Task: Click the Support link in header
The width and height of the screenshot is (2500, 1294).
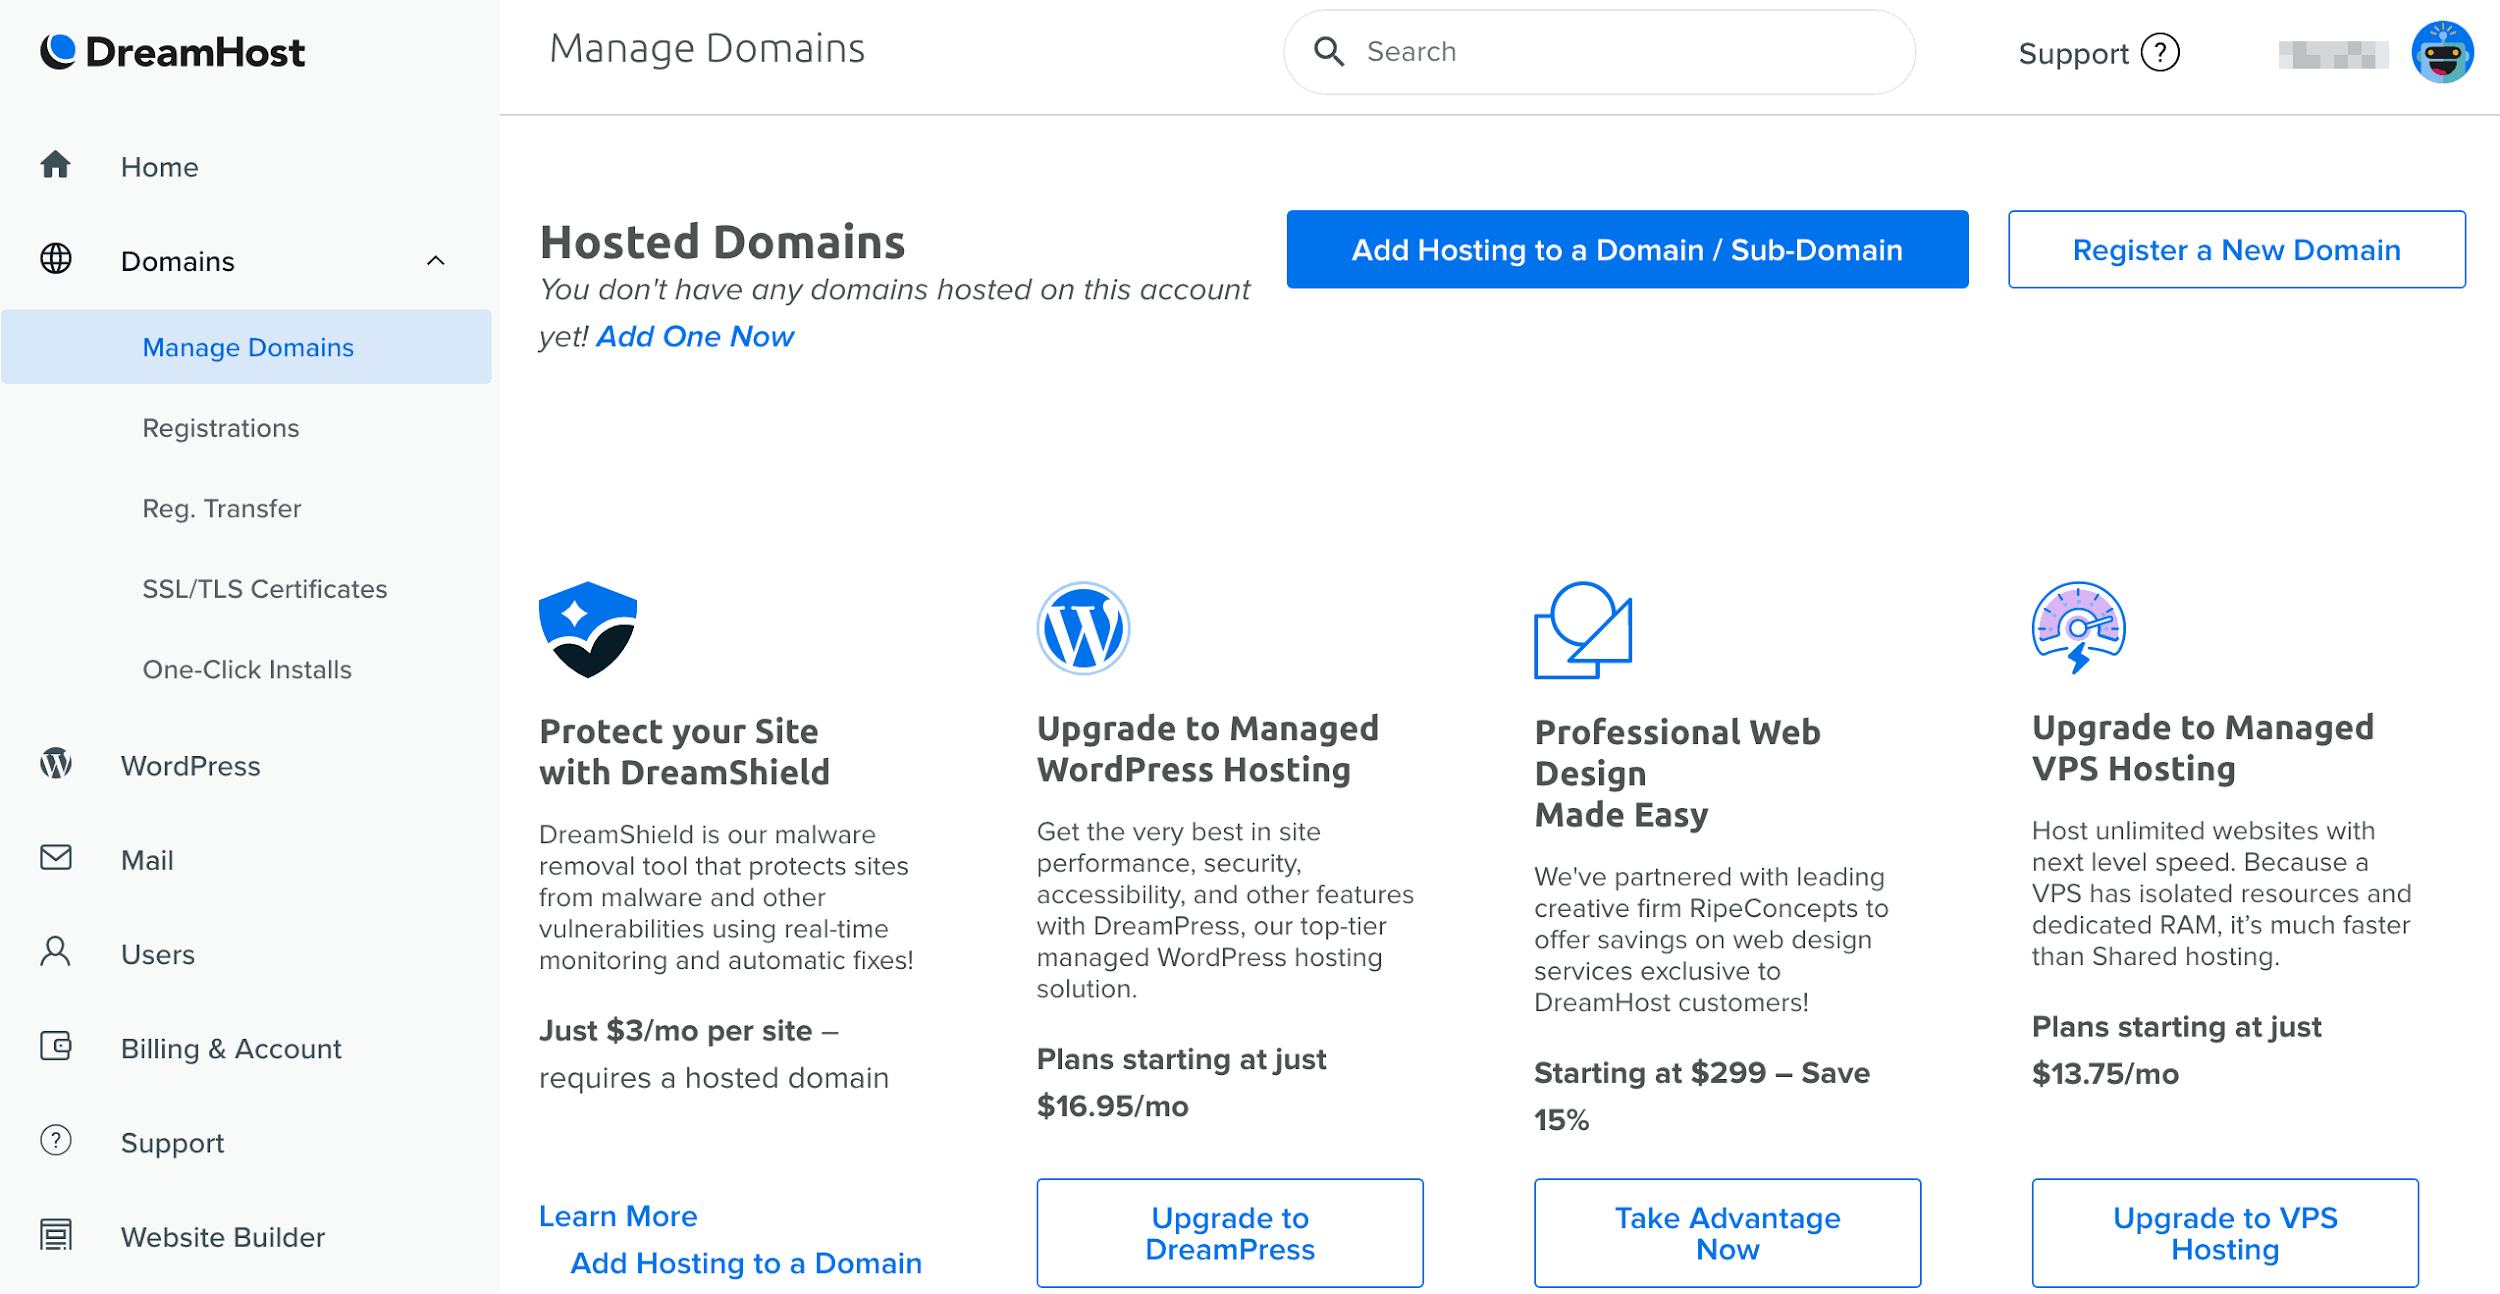Action: (2074, 54)
